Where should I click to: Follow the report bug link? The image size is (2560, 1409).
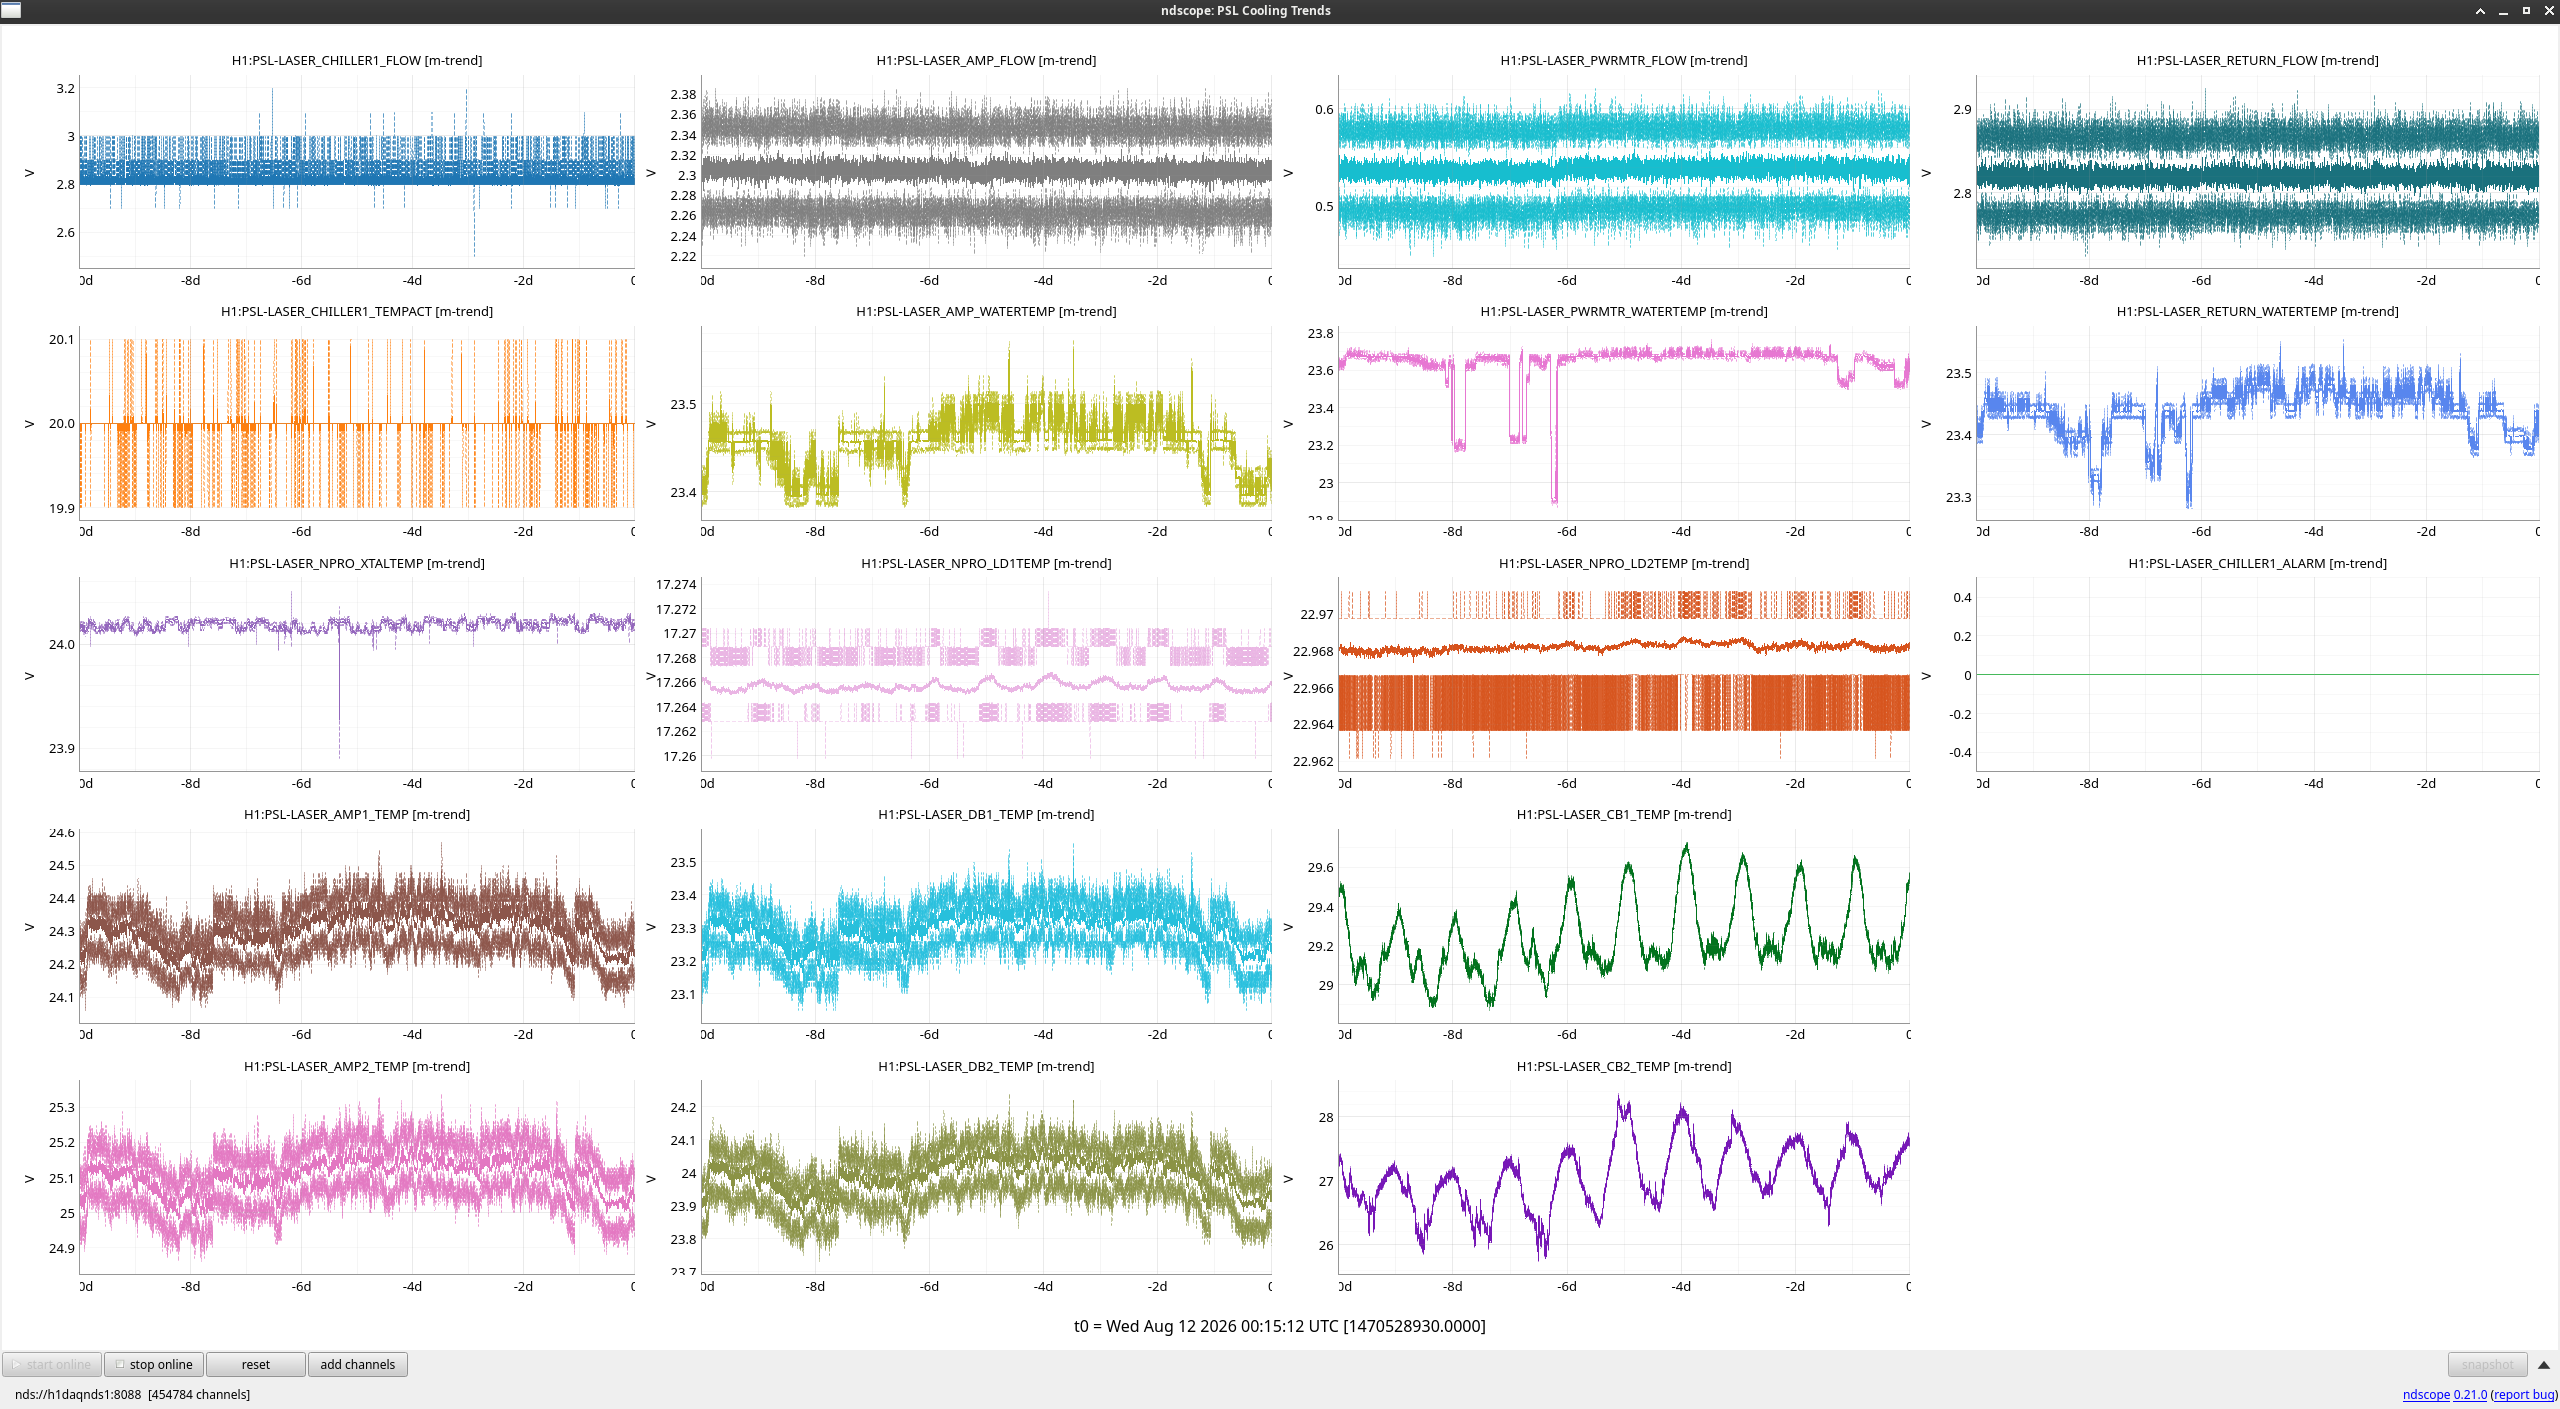(x=2524, y=1394)
